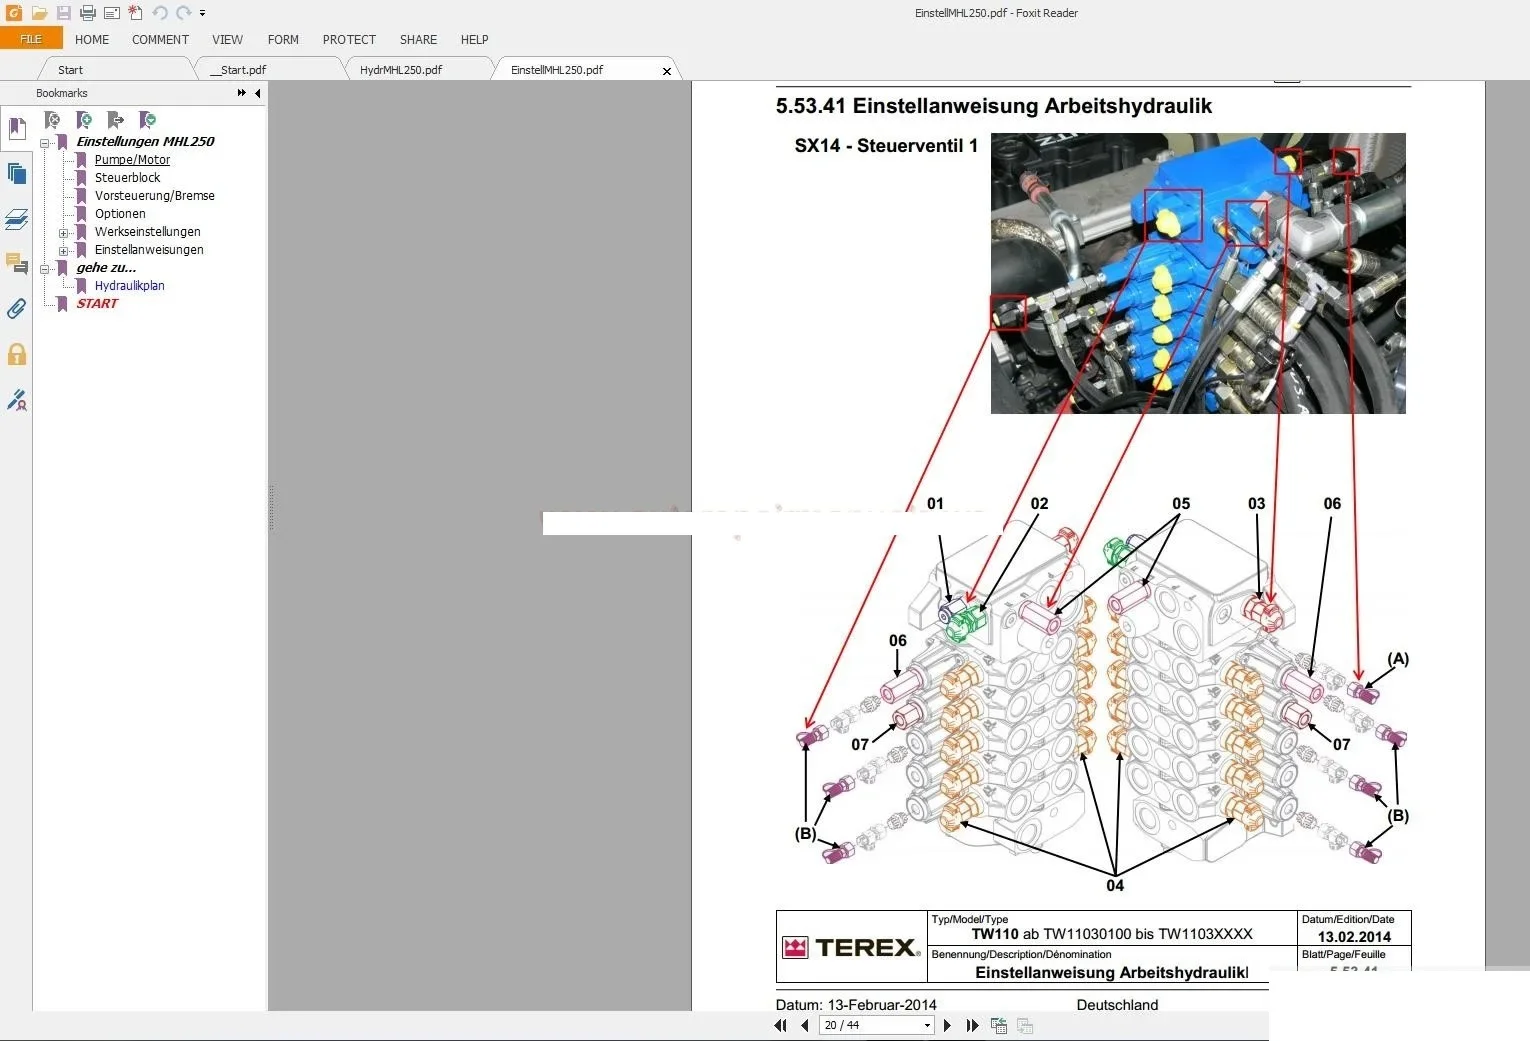Open the Attachments paperclip panel

click(17, 309)
